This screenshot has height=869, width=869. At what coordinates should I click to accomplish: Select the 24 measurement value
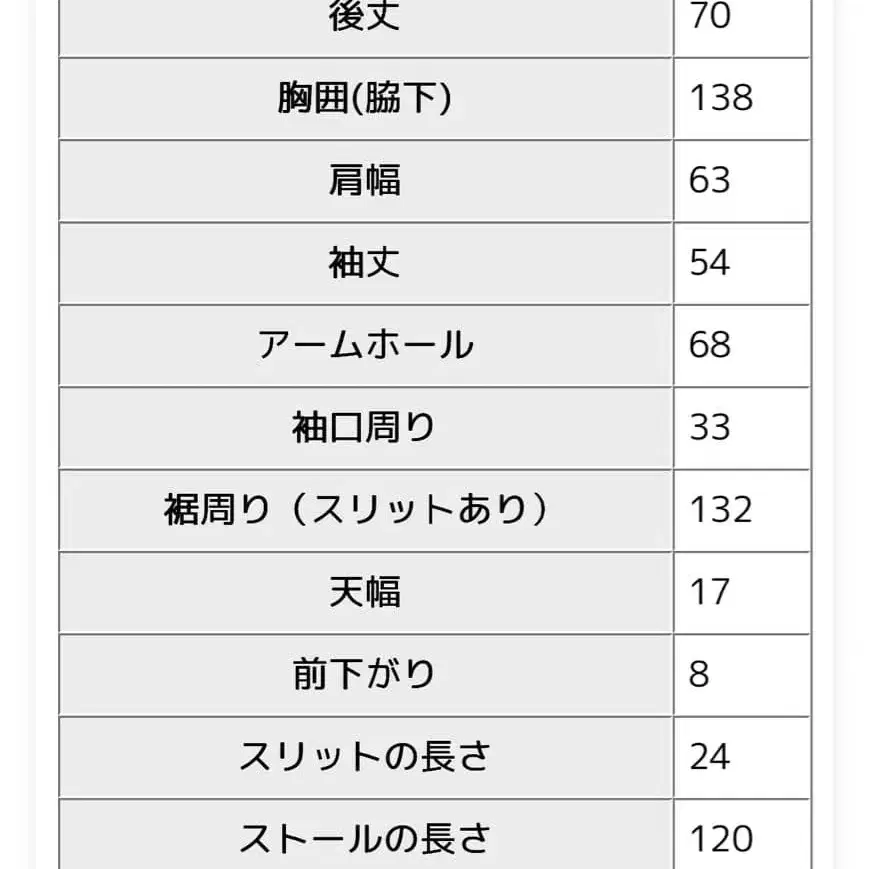[x=709, y=757]
